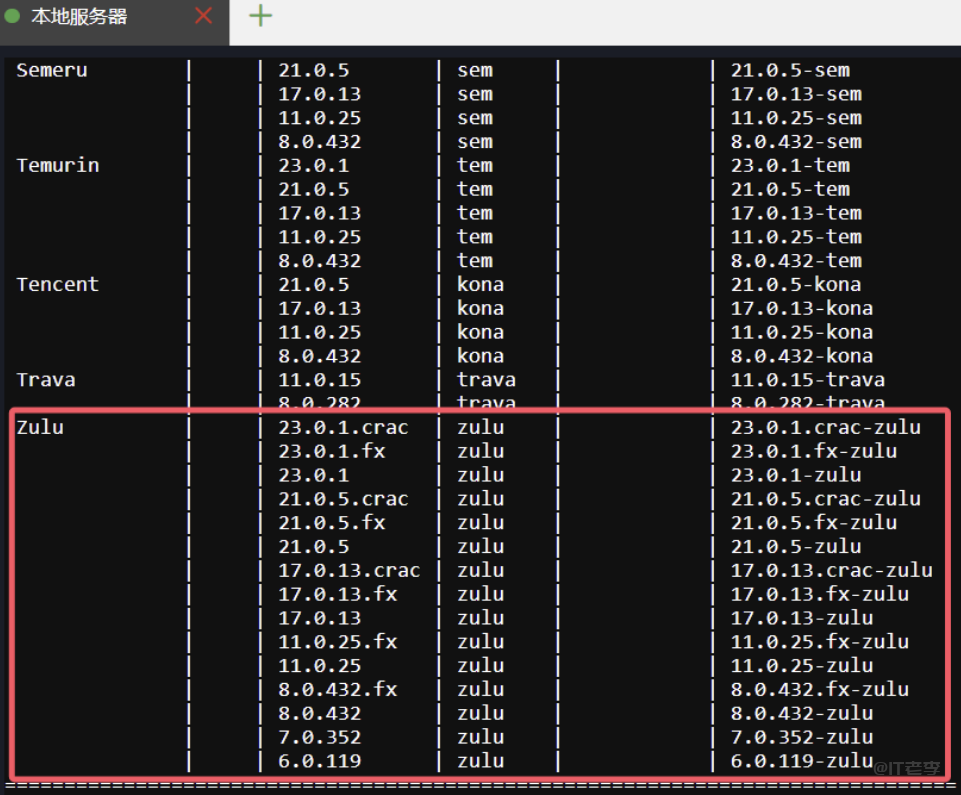Close the 本地服务器 tab
This screenshot has width=961, height=795.
tap(204, 16)
